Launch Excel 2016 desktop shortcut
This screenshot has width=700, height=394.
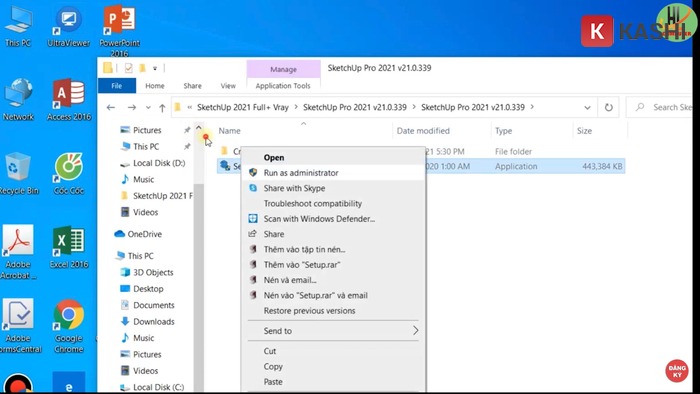[x=69, y=247]
